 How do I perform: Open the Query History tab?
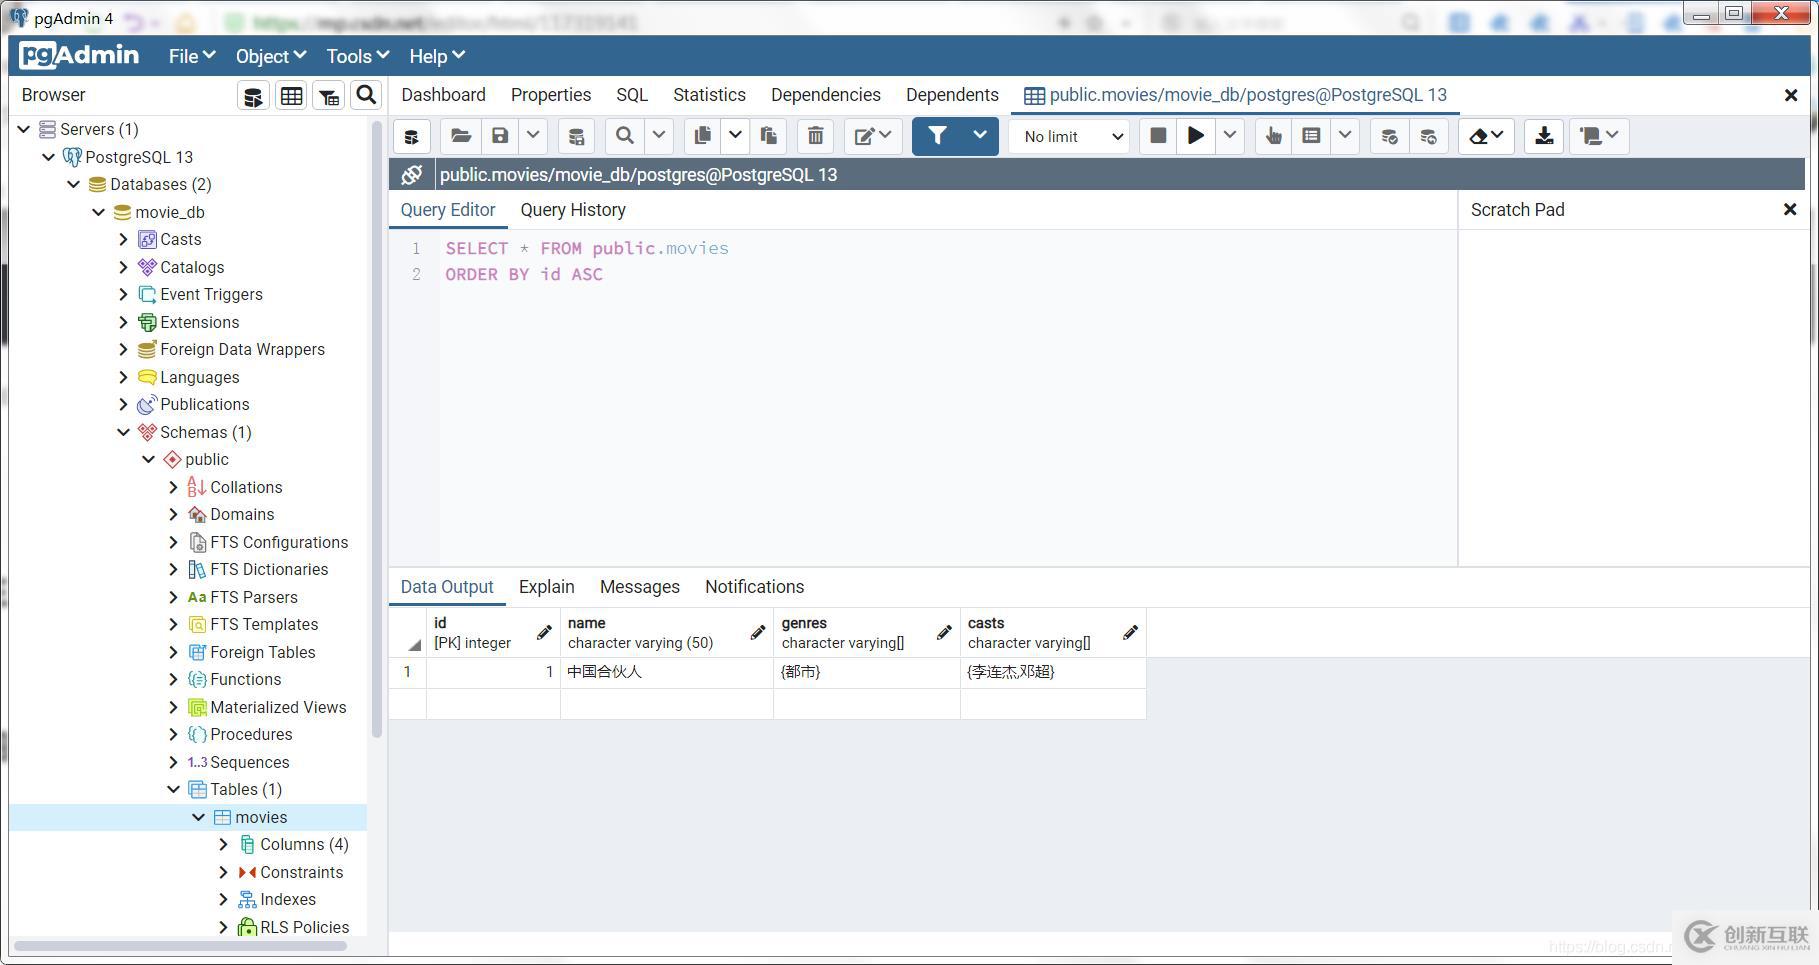coord(573,210)
